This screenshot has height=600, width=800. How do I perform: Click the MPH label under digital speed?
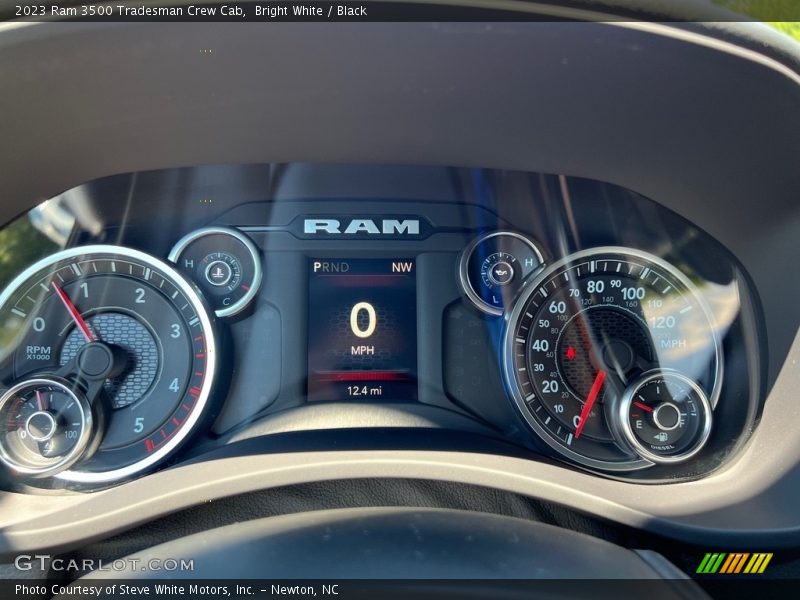[363, 351]
